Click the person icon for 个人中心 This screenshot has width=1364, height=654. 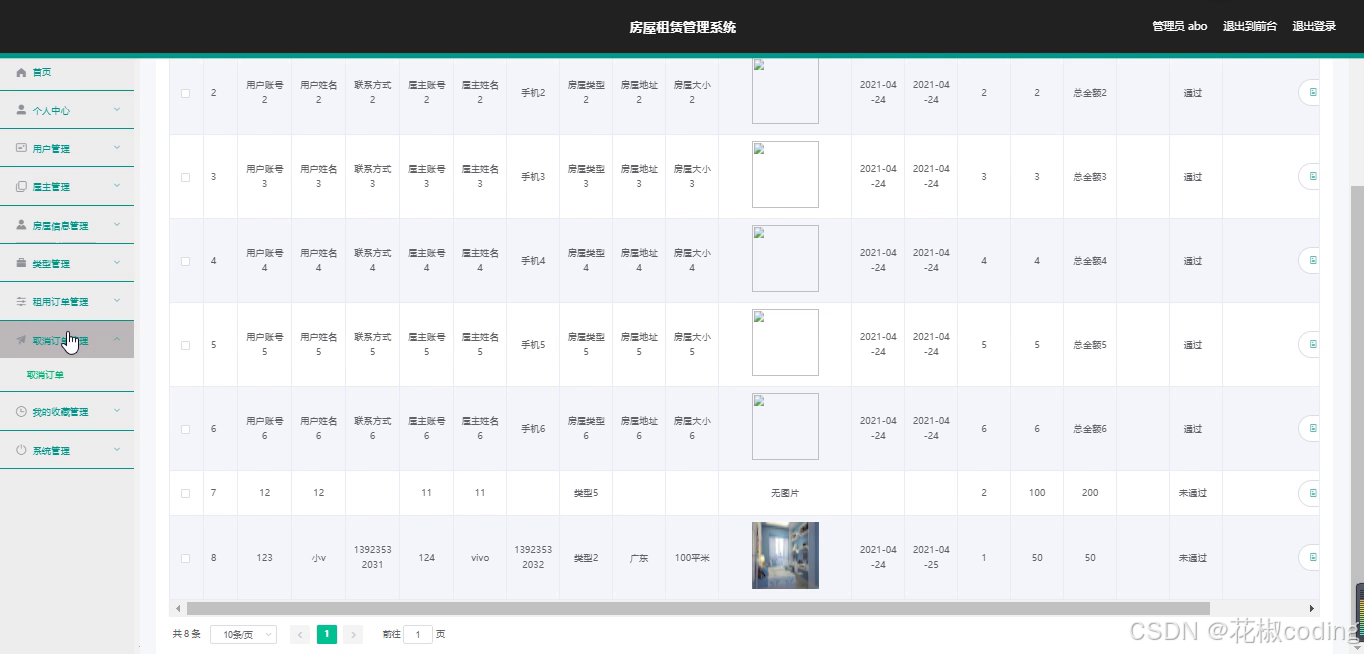pyautogui.click(x=21, y=110)
